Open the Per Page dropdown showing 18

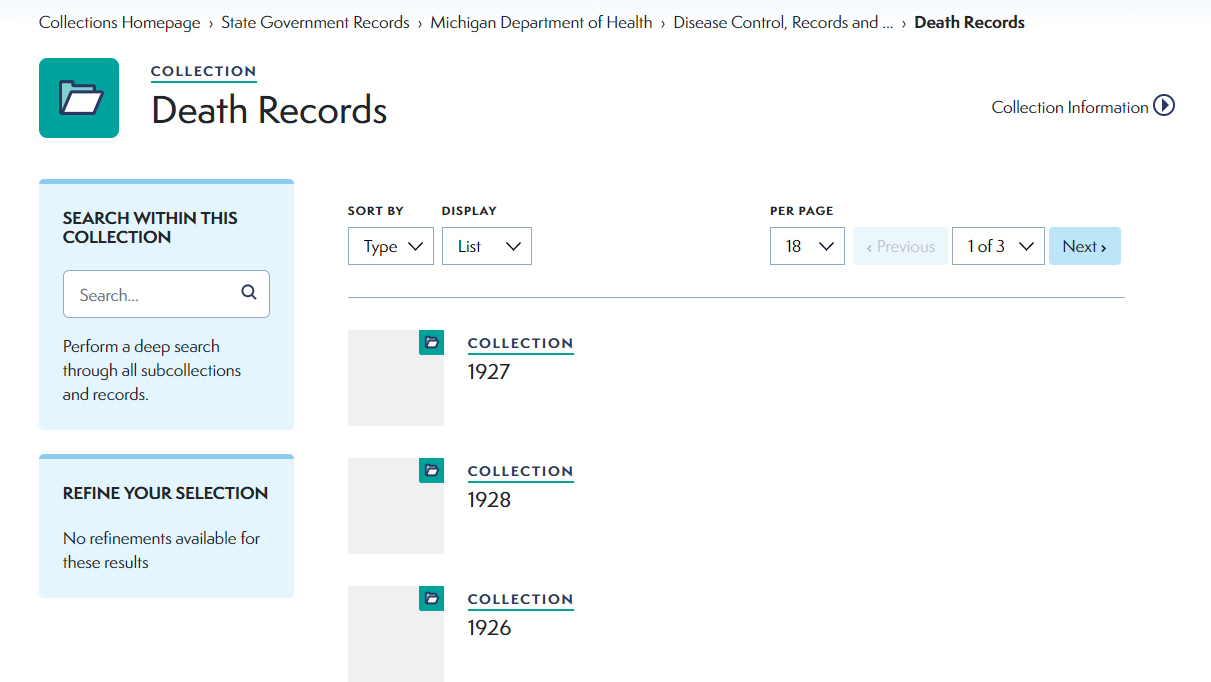(x=806, y=245)
